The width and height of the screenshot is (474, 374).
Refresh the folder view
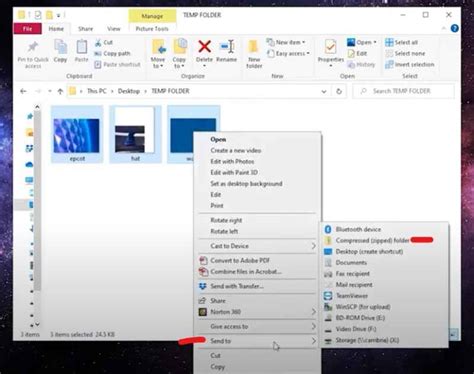339,91
